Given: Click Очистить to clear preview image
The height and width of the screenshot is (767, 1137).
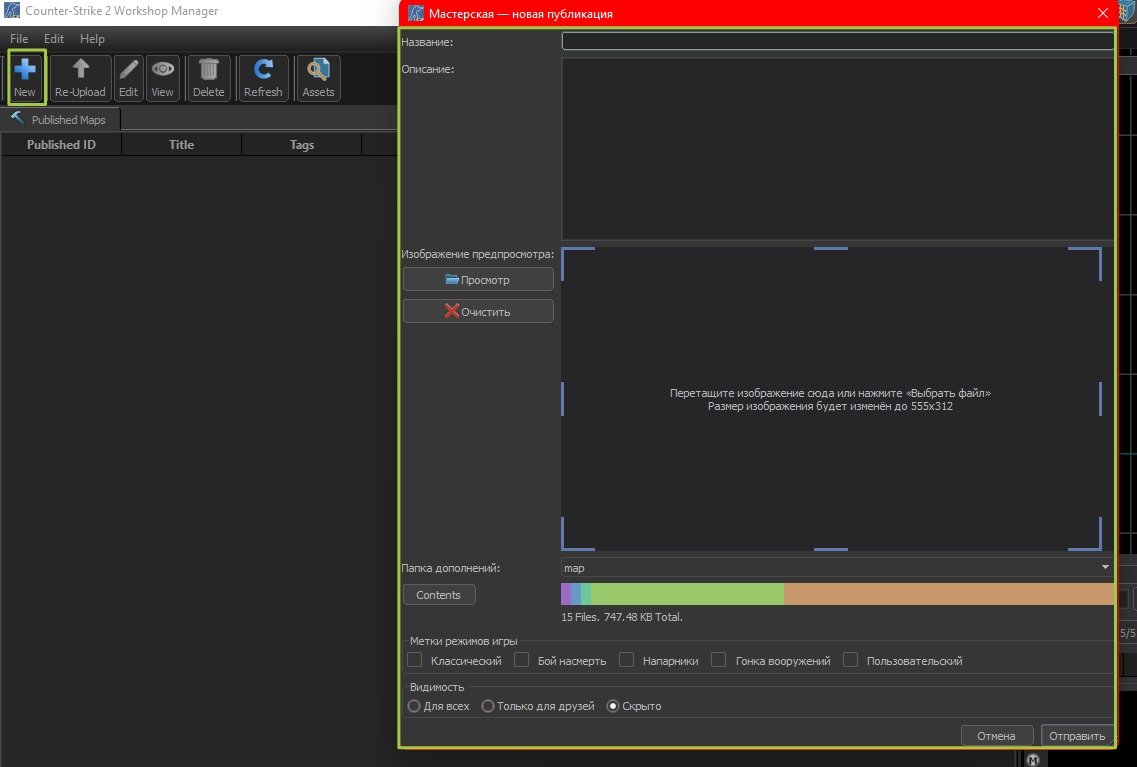Looking at the screenshot, I should click(x=478, y=311).
